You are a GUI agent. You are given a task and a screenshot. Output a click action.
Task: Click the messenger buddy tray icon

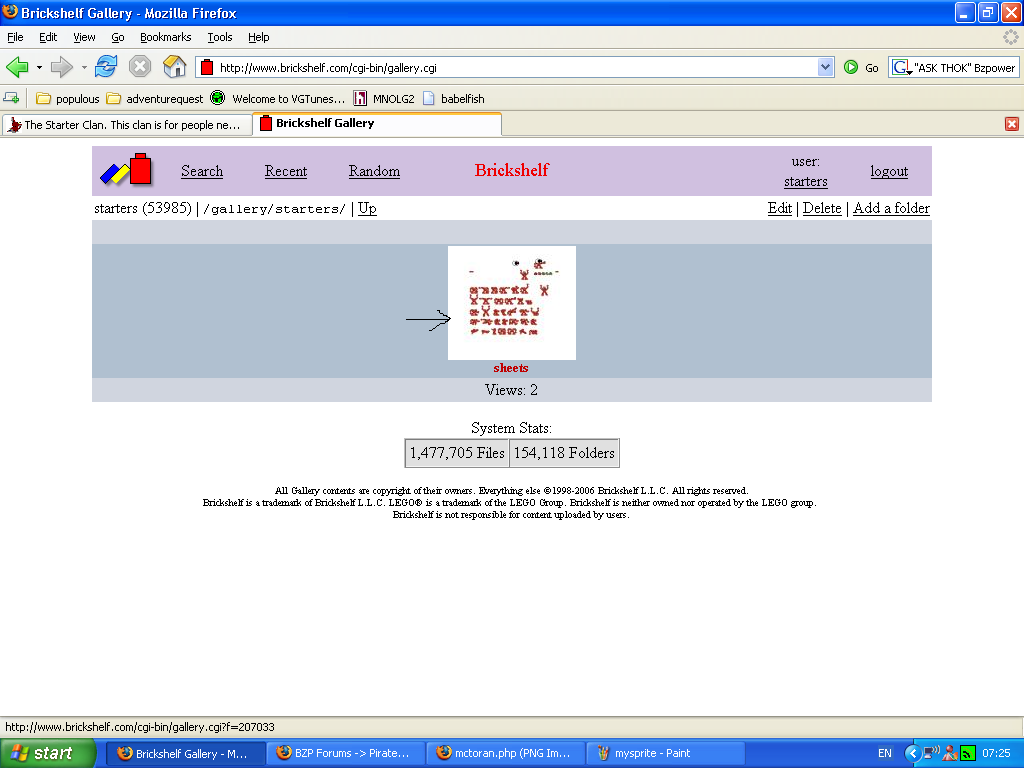[x=950, y=754]
